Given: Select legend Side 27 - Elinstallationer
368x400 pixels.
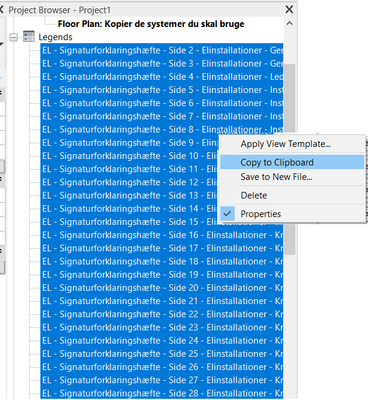Looking at the screenshot, I should point(162,380).
